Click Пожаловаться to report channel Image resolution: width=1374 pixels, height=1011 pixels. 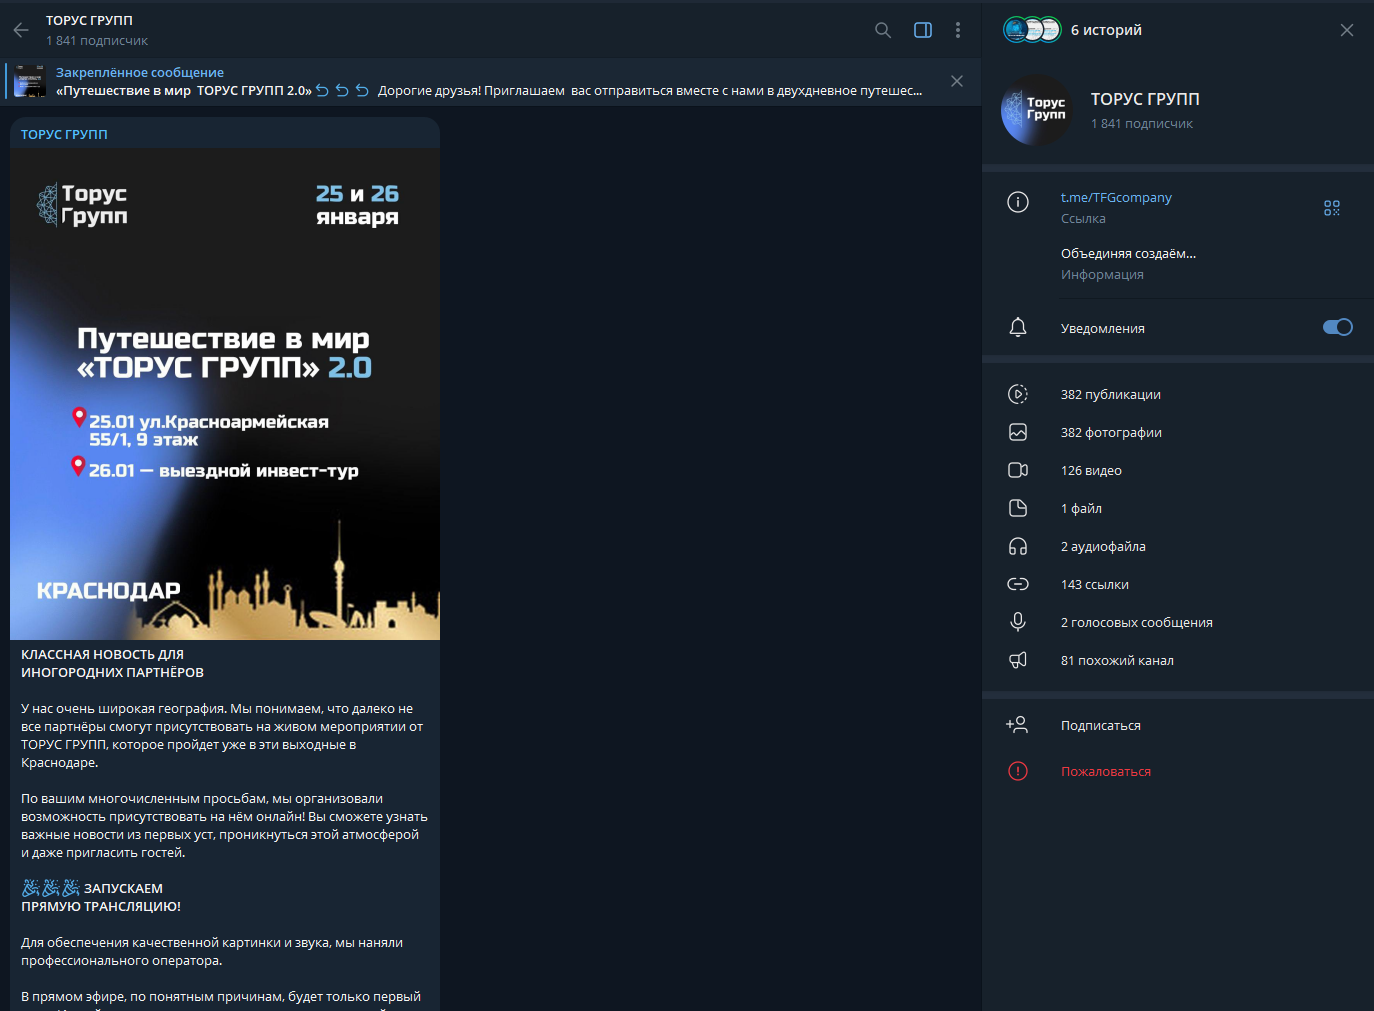1106,771
